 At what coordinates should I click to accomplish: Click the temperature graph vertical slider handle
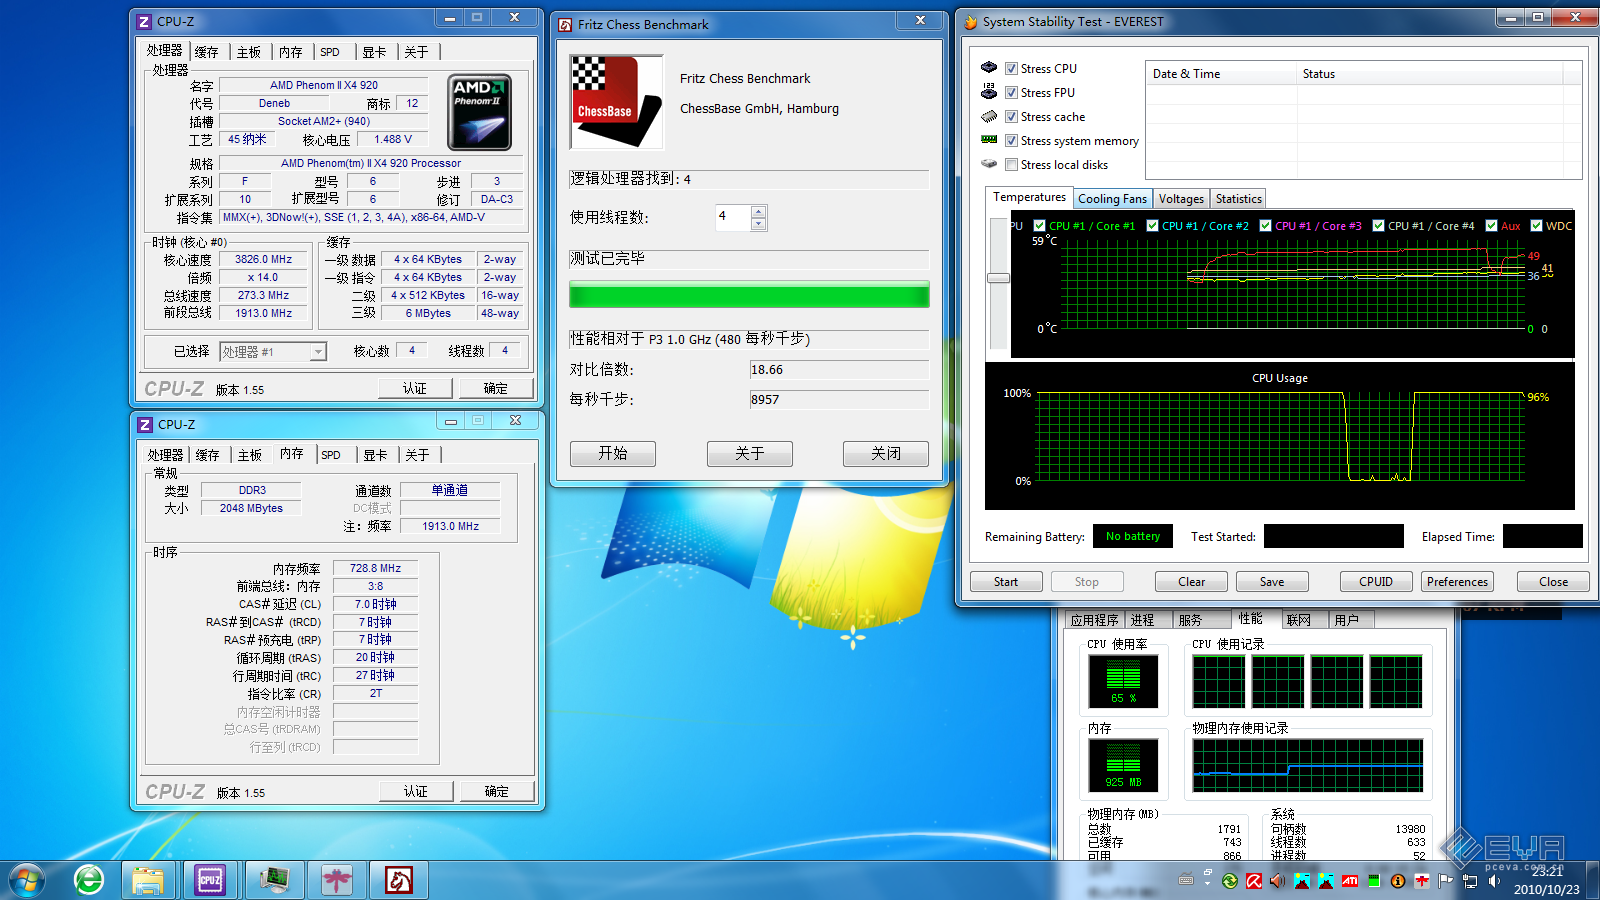point(998,278)
